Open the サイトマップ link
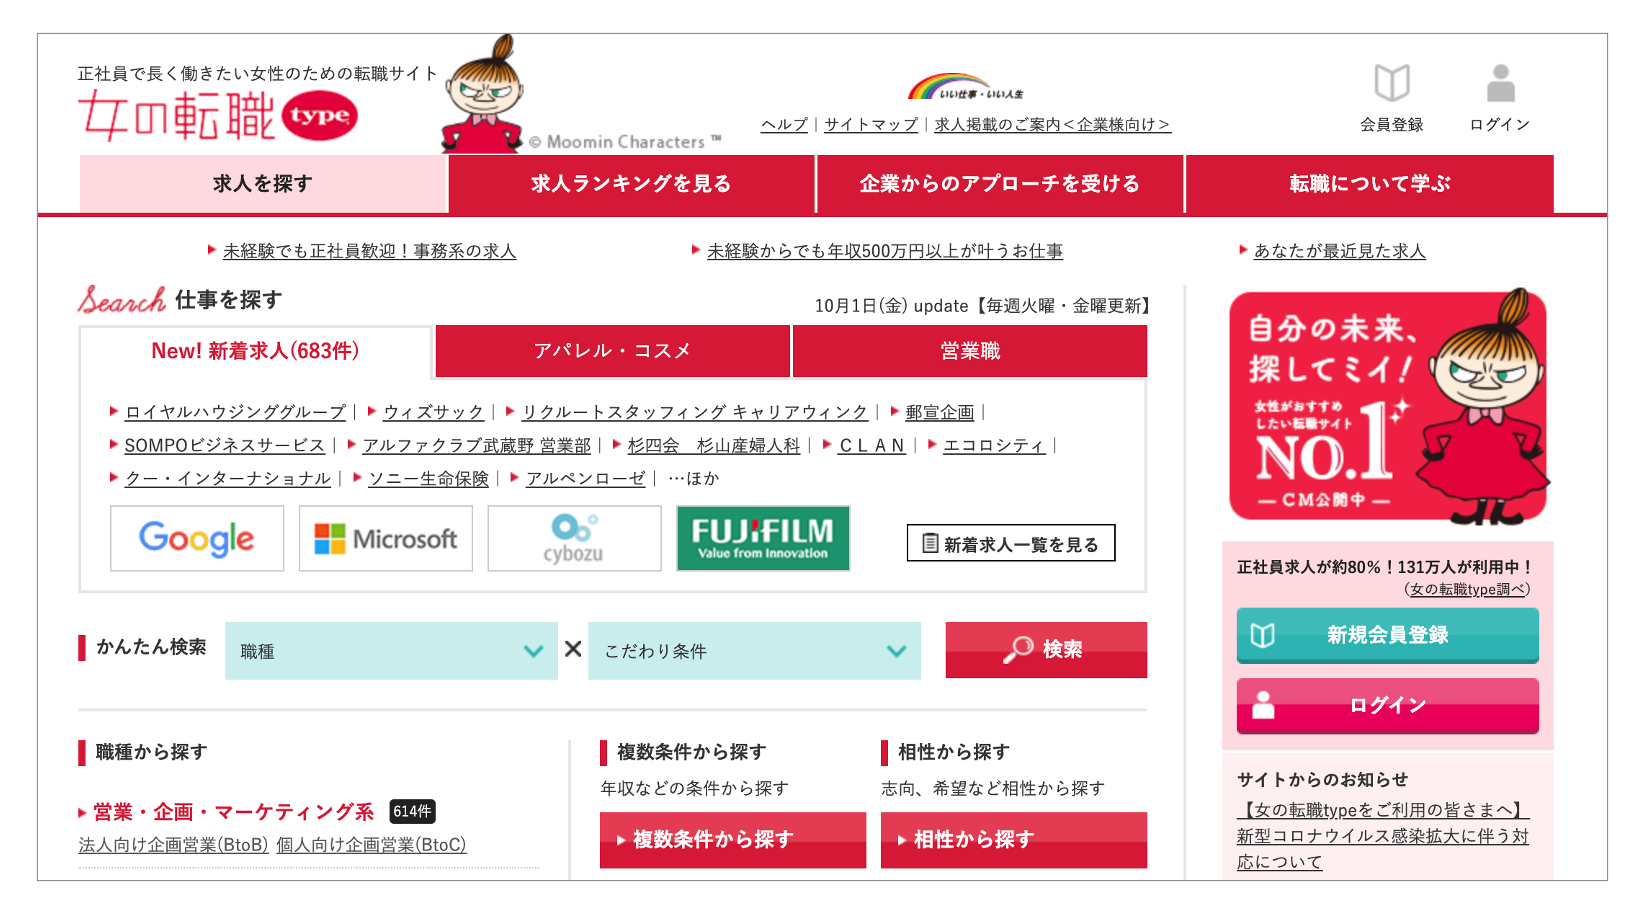 [871, 125]
